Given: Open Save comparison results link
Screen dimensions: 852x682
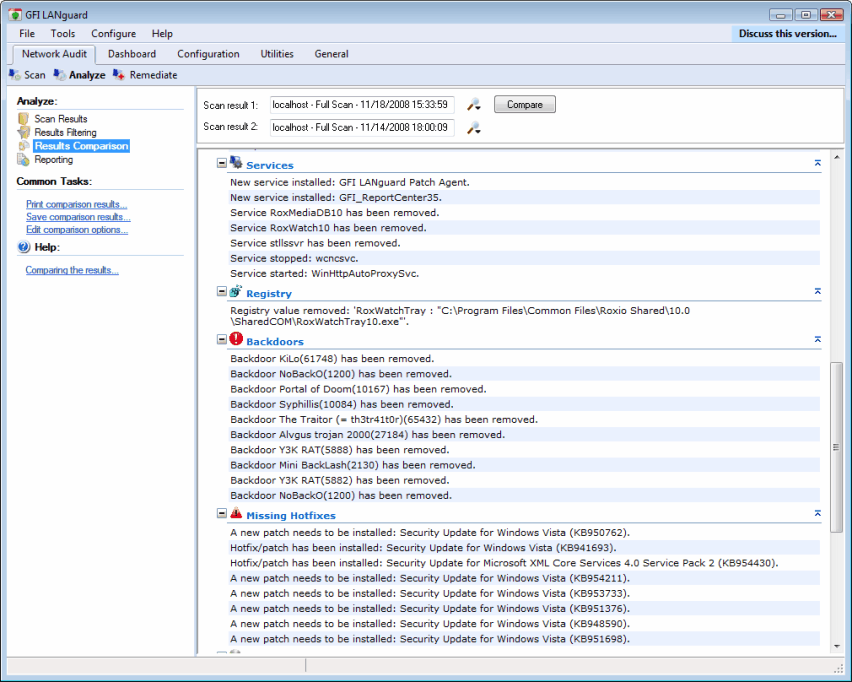Looking at the screenshot, I should (x=78, y=217).
